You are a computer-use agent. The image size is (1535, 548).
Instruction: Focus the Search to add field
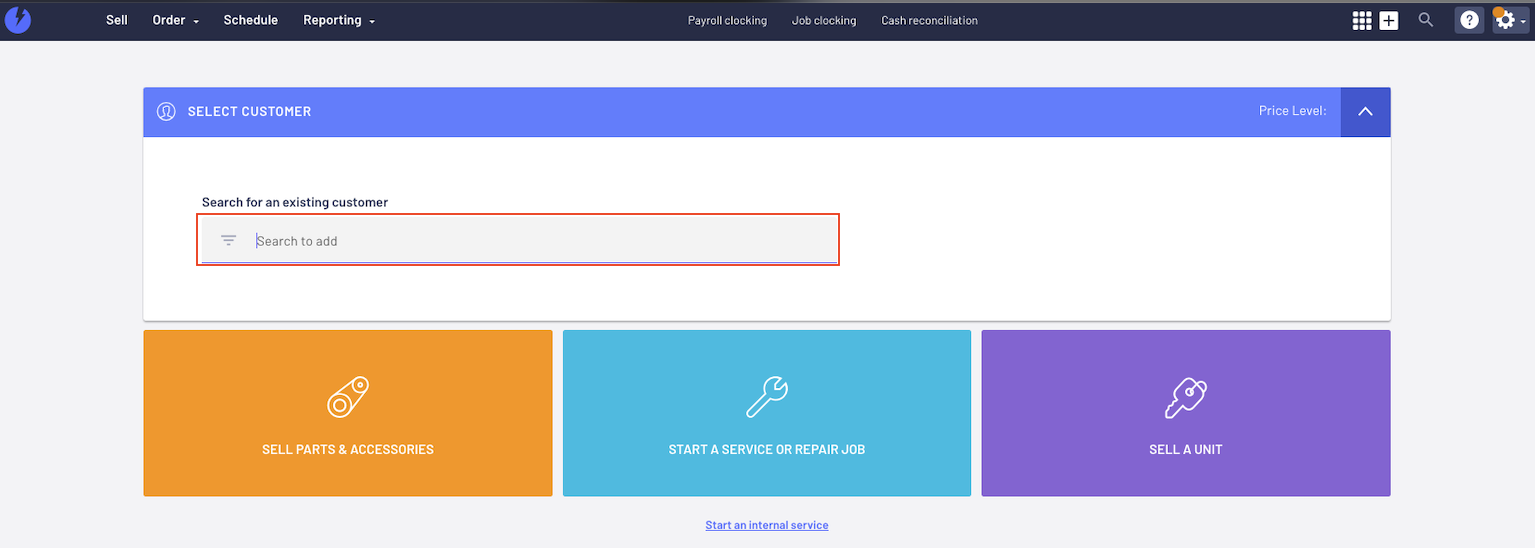[x=519, y=240]
